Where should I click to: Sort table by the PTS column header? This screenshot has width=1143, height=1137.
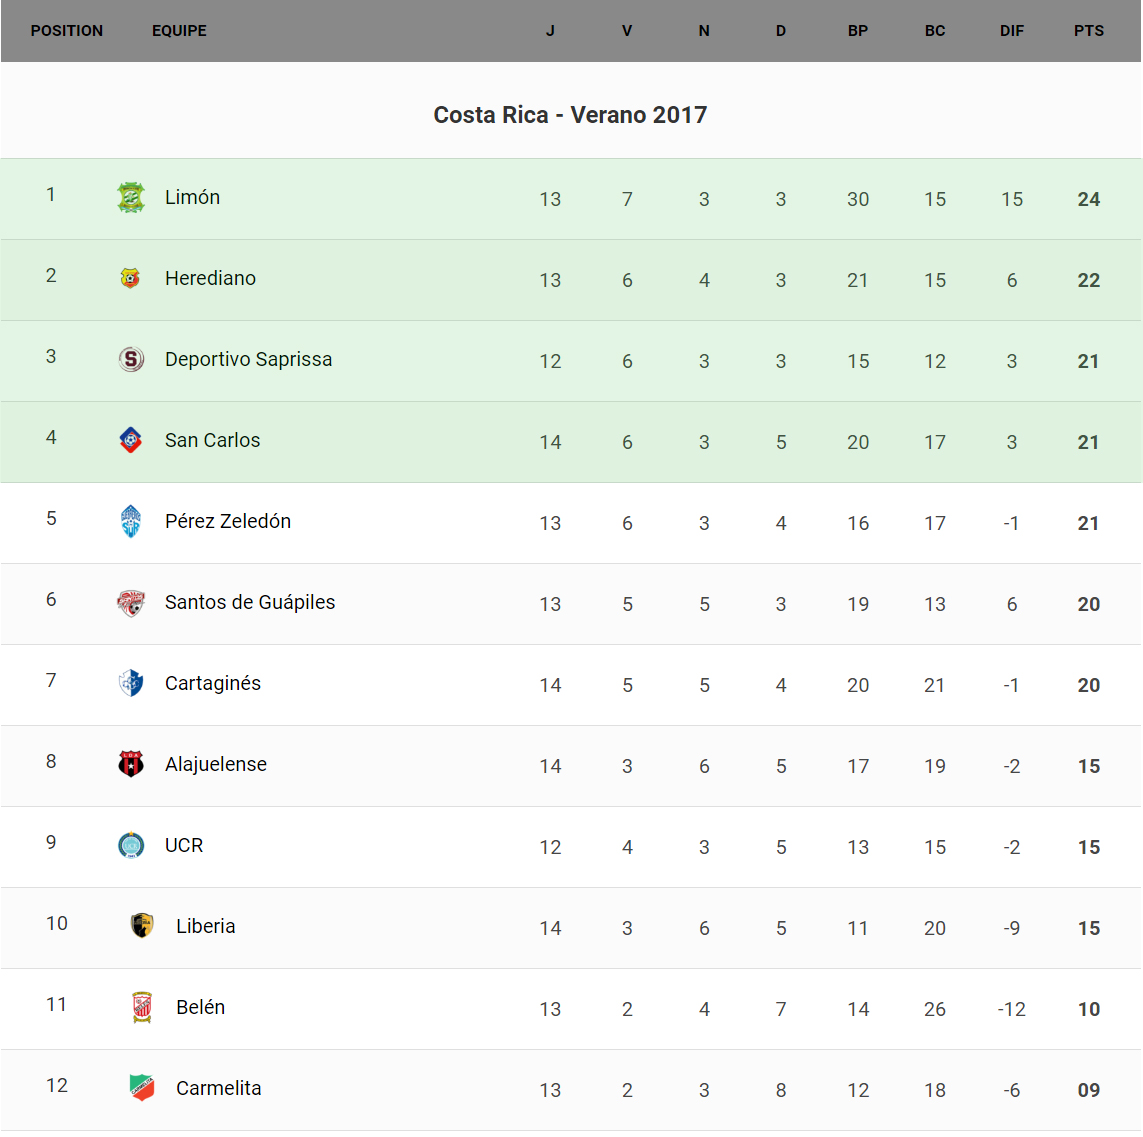tap(1088, 31)
